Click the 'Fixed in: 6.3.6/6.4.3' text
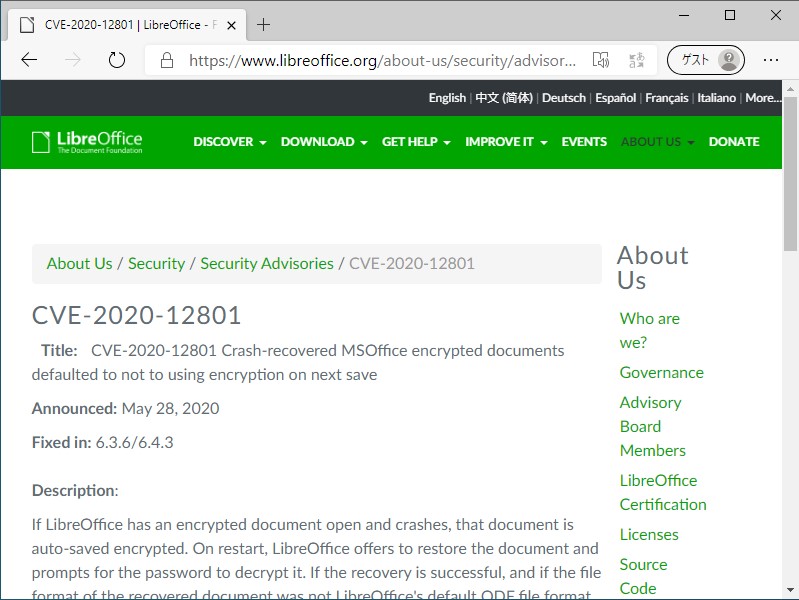 (x=102, y=442)
